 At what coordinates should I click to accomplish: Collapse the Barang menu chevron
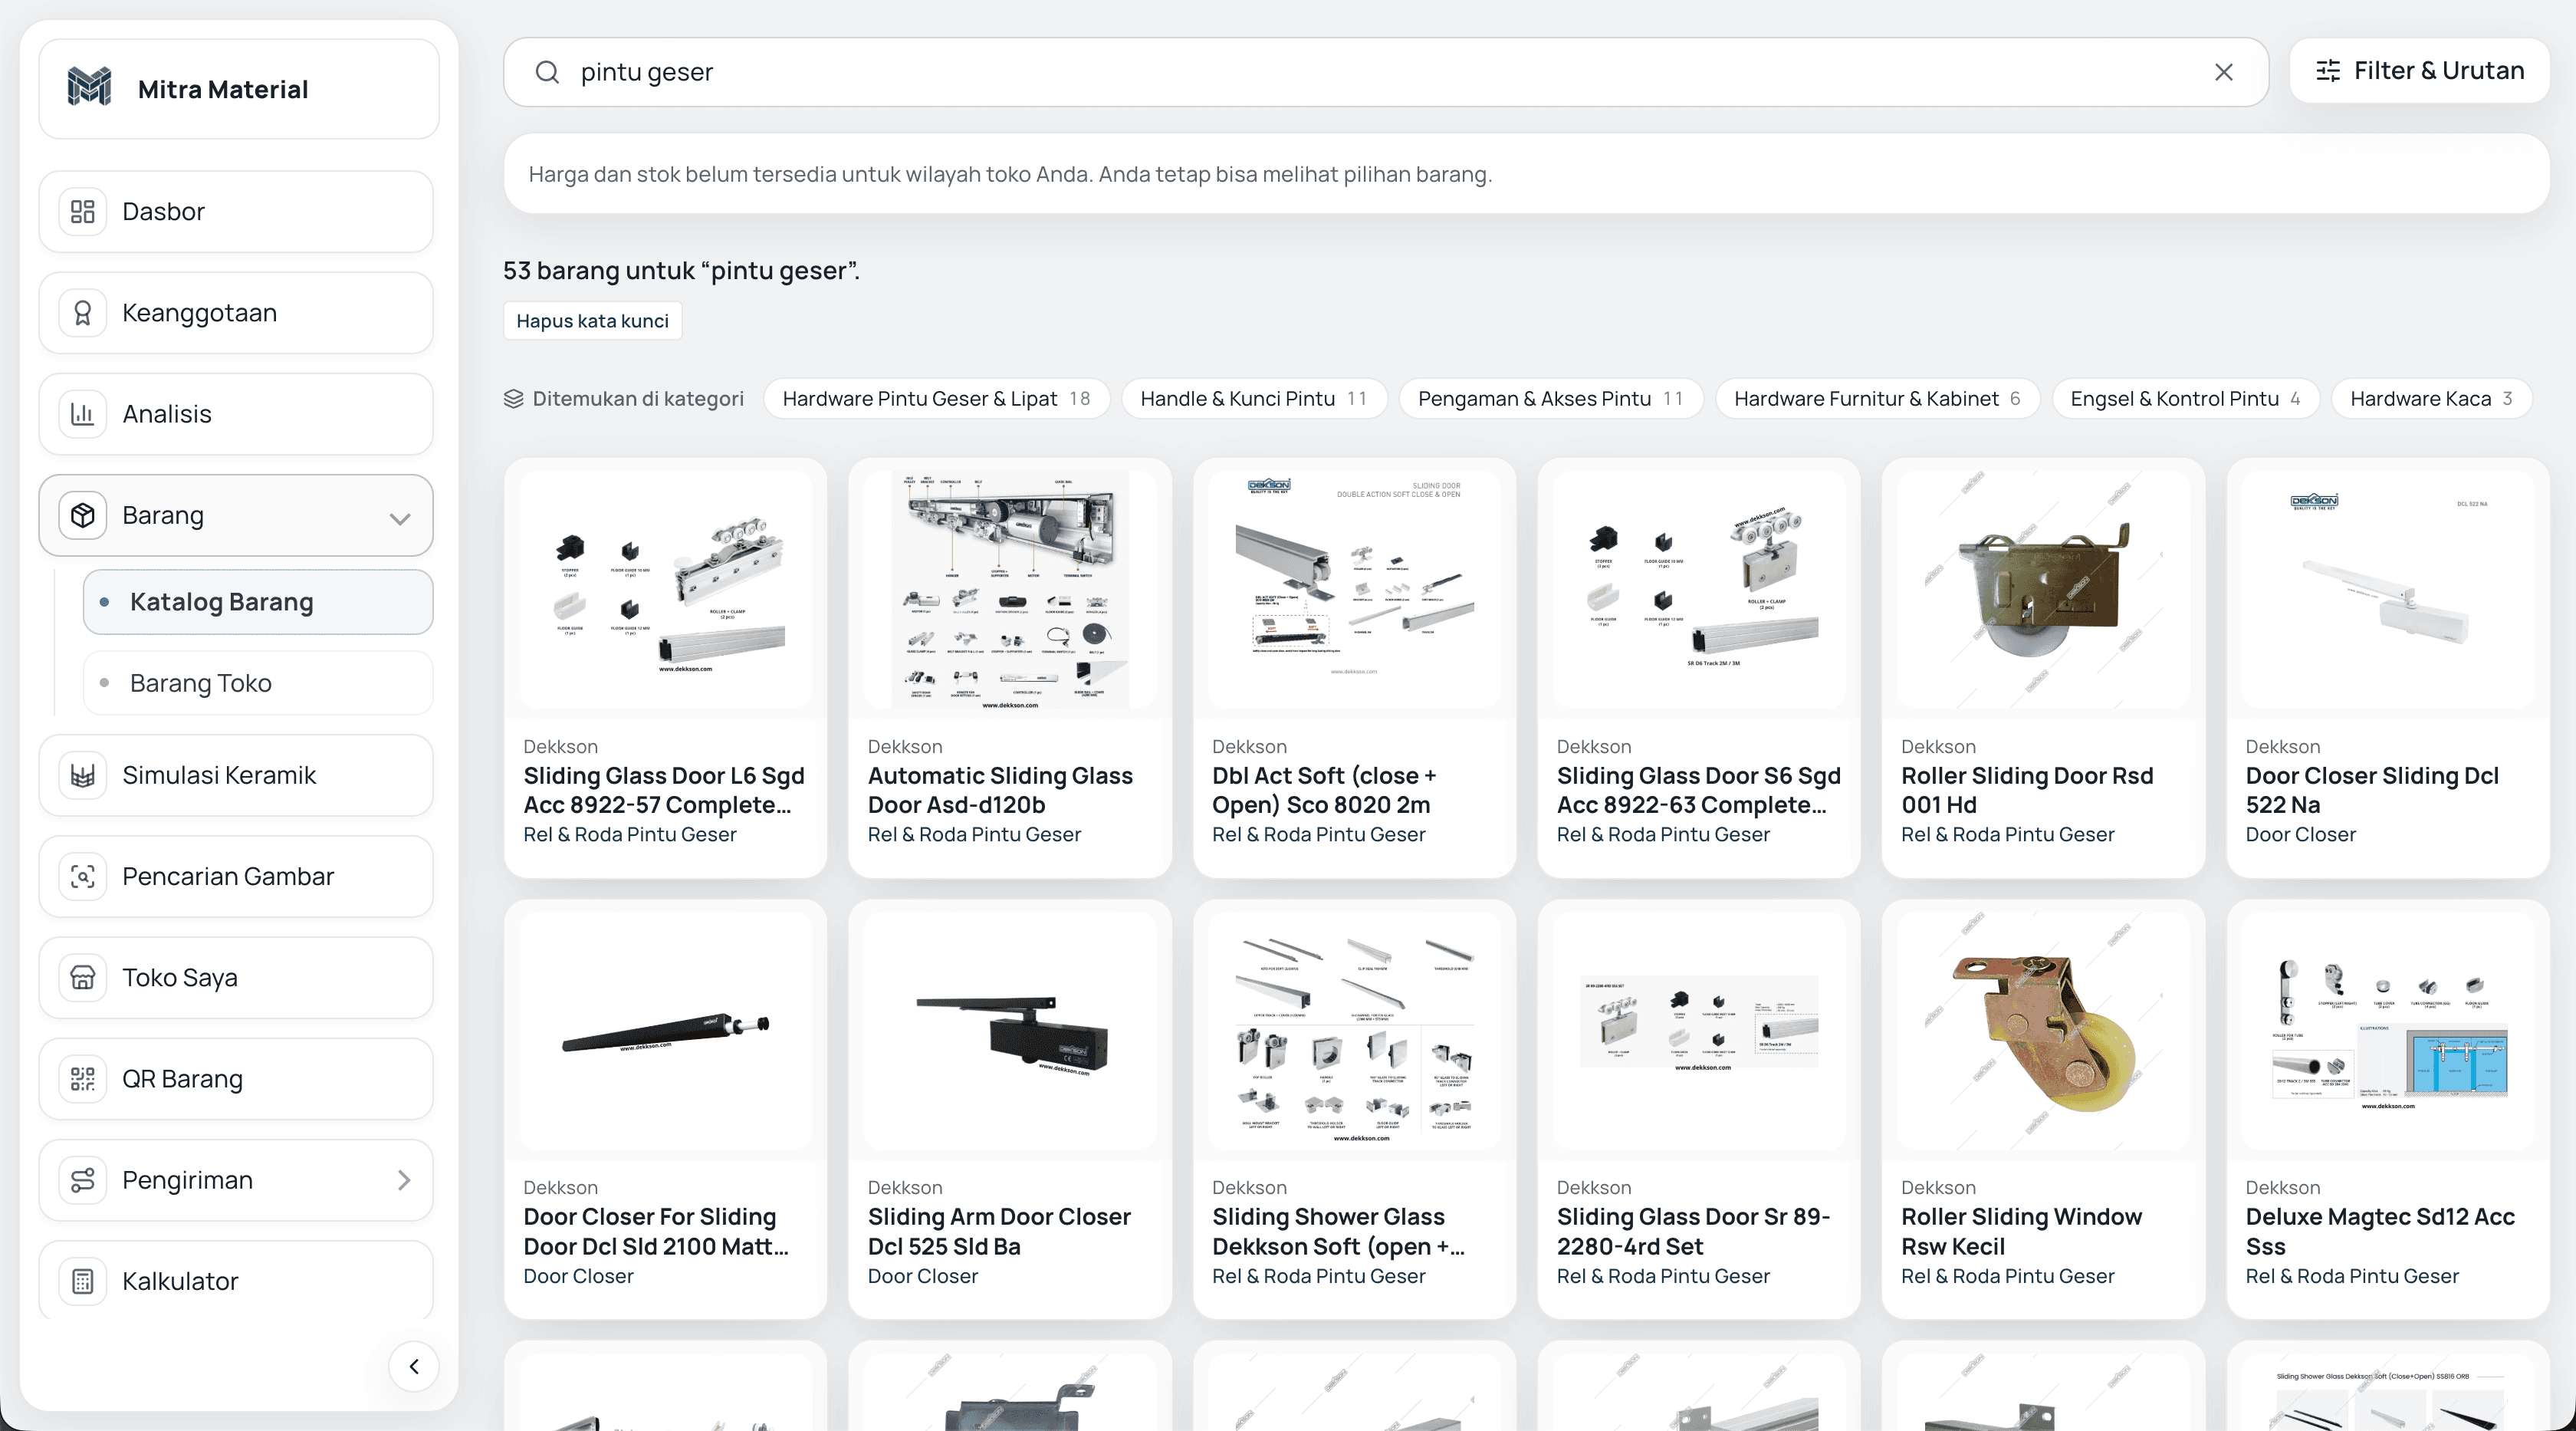(x=400, y=518)
